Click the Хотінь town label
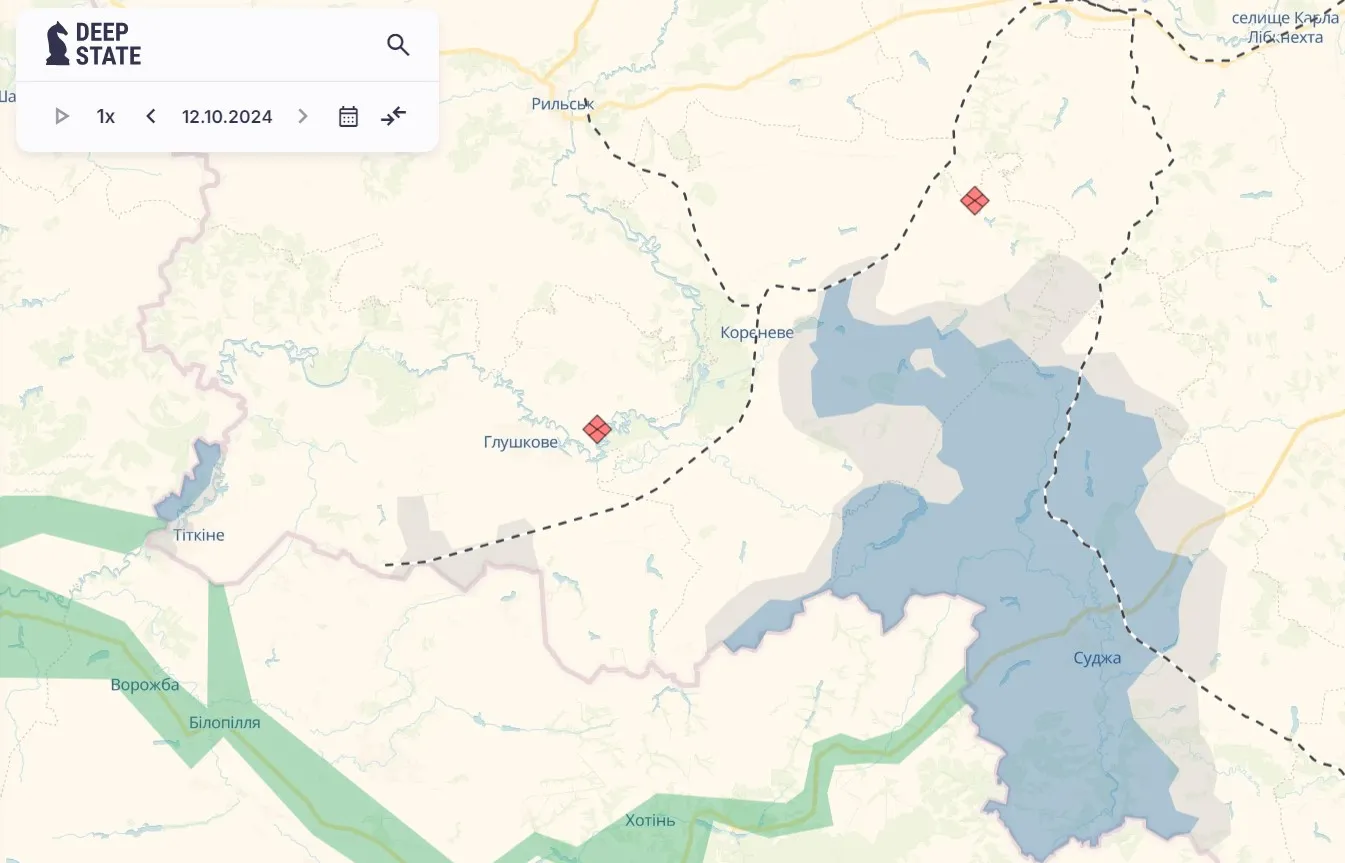The width and height of the screenshot is (1345, 863). coord(650,821)
